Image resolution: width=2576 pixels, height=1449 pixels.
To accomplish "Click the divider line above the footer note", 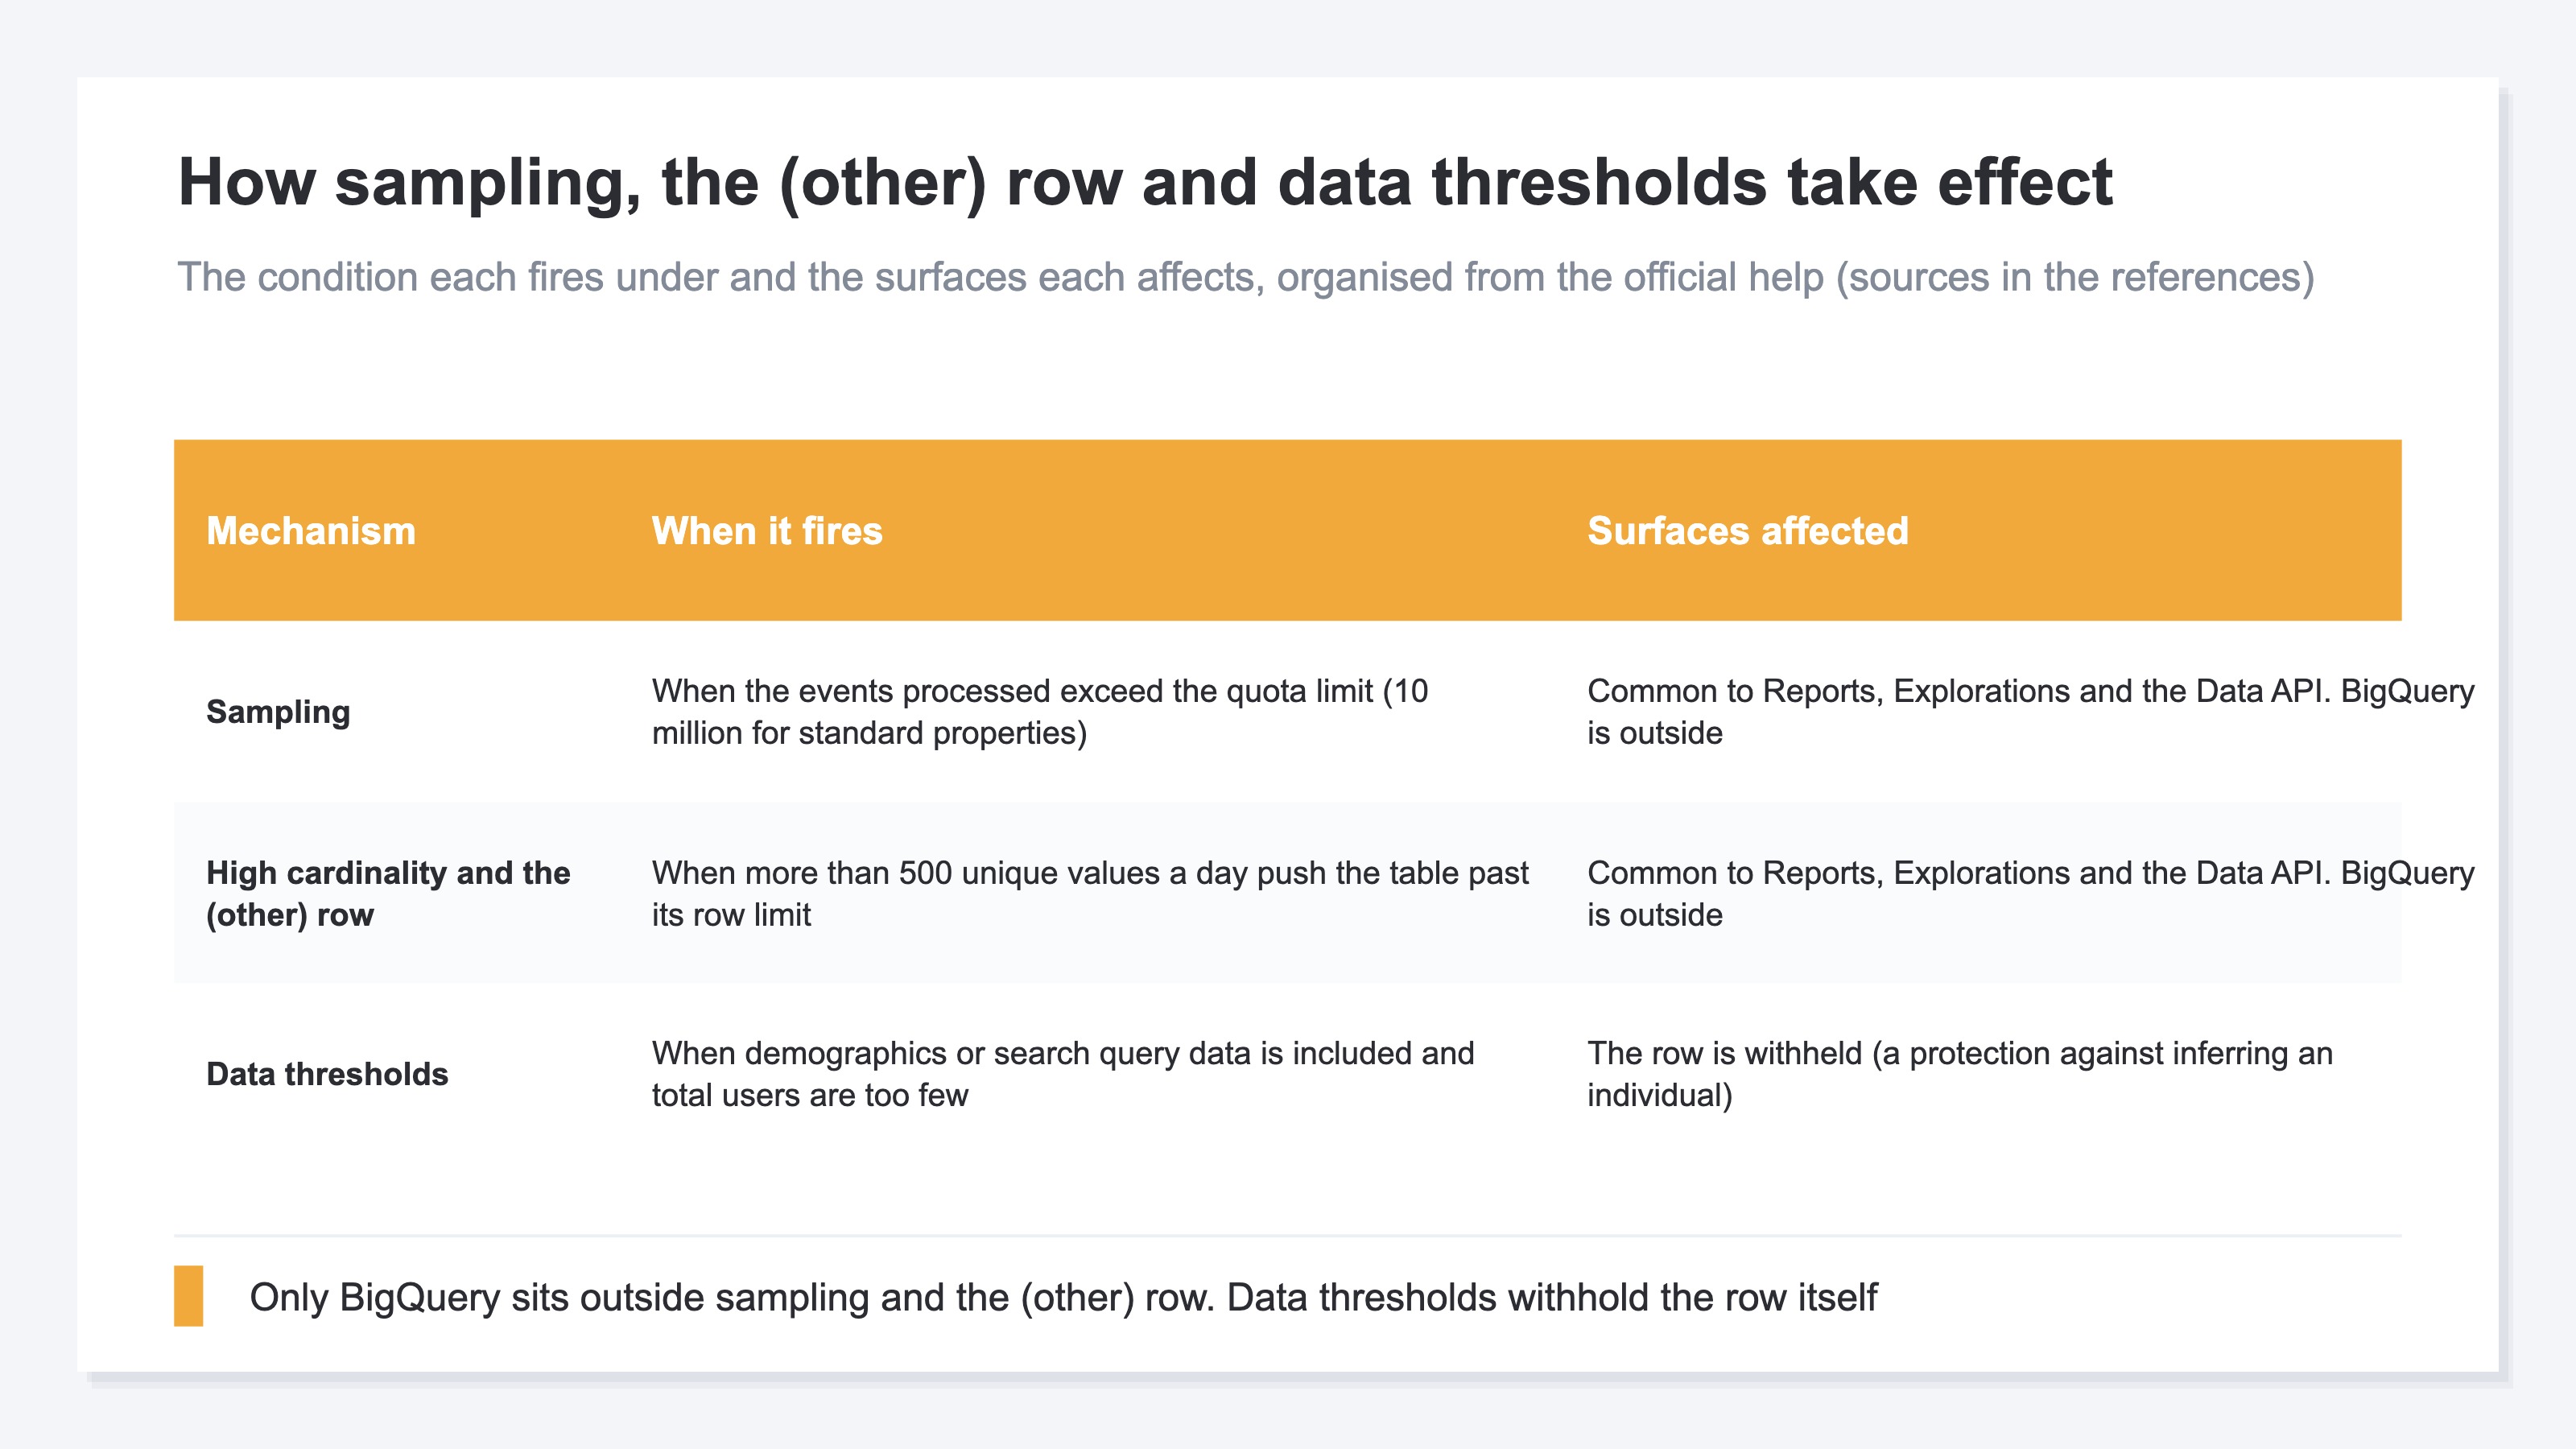I will point(1288,1236).
